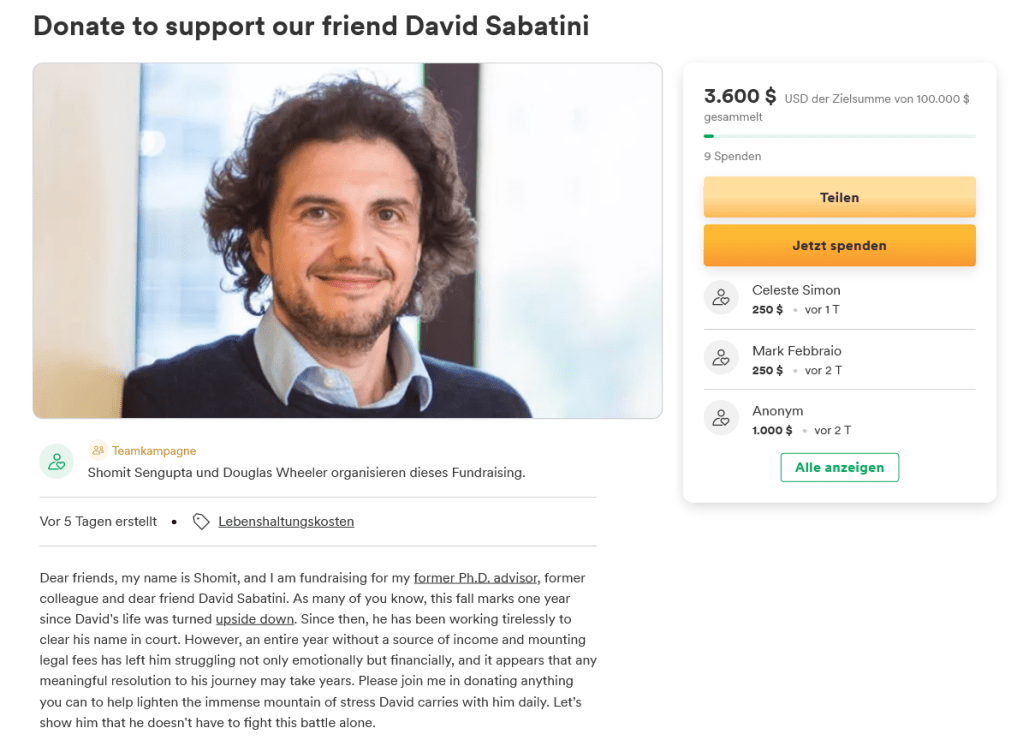Click Celeste Simon's donor avatar icon
Image resolution: width=1023 pixels, height=740 pixels.
point(721,298)
